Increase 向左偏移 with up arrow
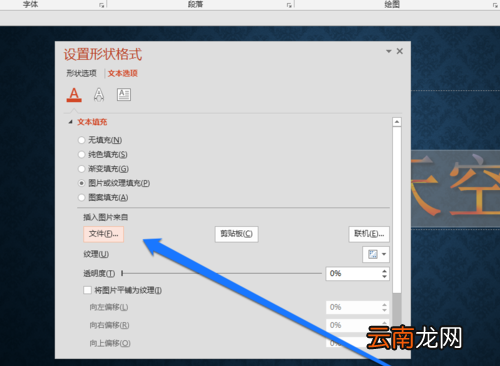Viewport: 500px width, 366px height. (385, 304)
